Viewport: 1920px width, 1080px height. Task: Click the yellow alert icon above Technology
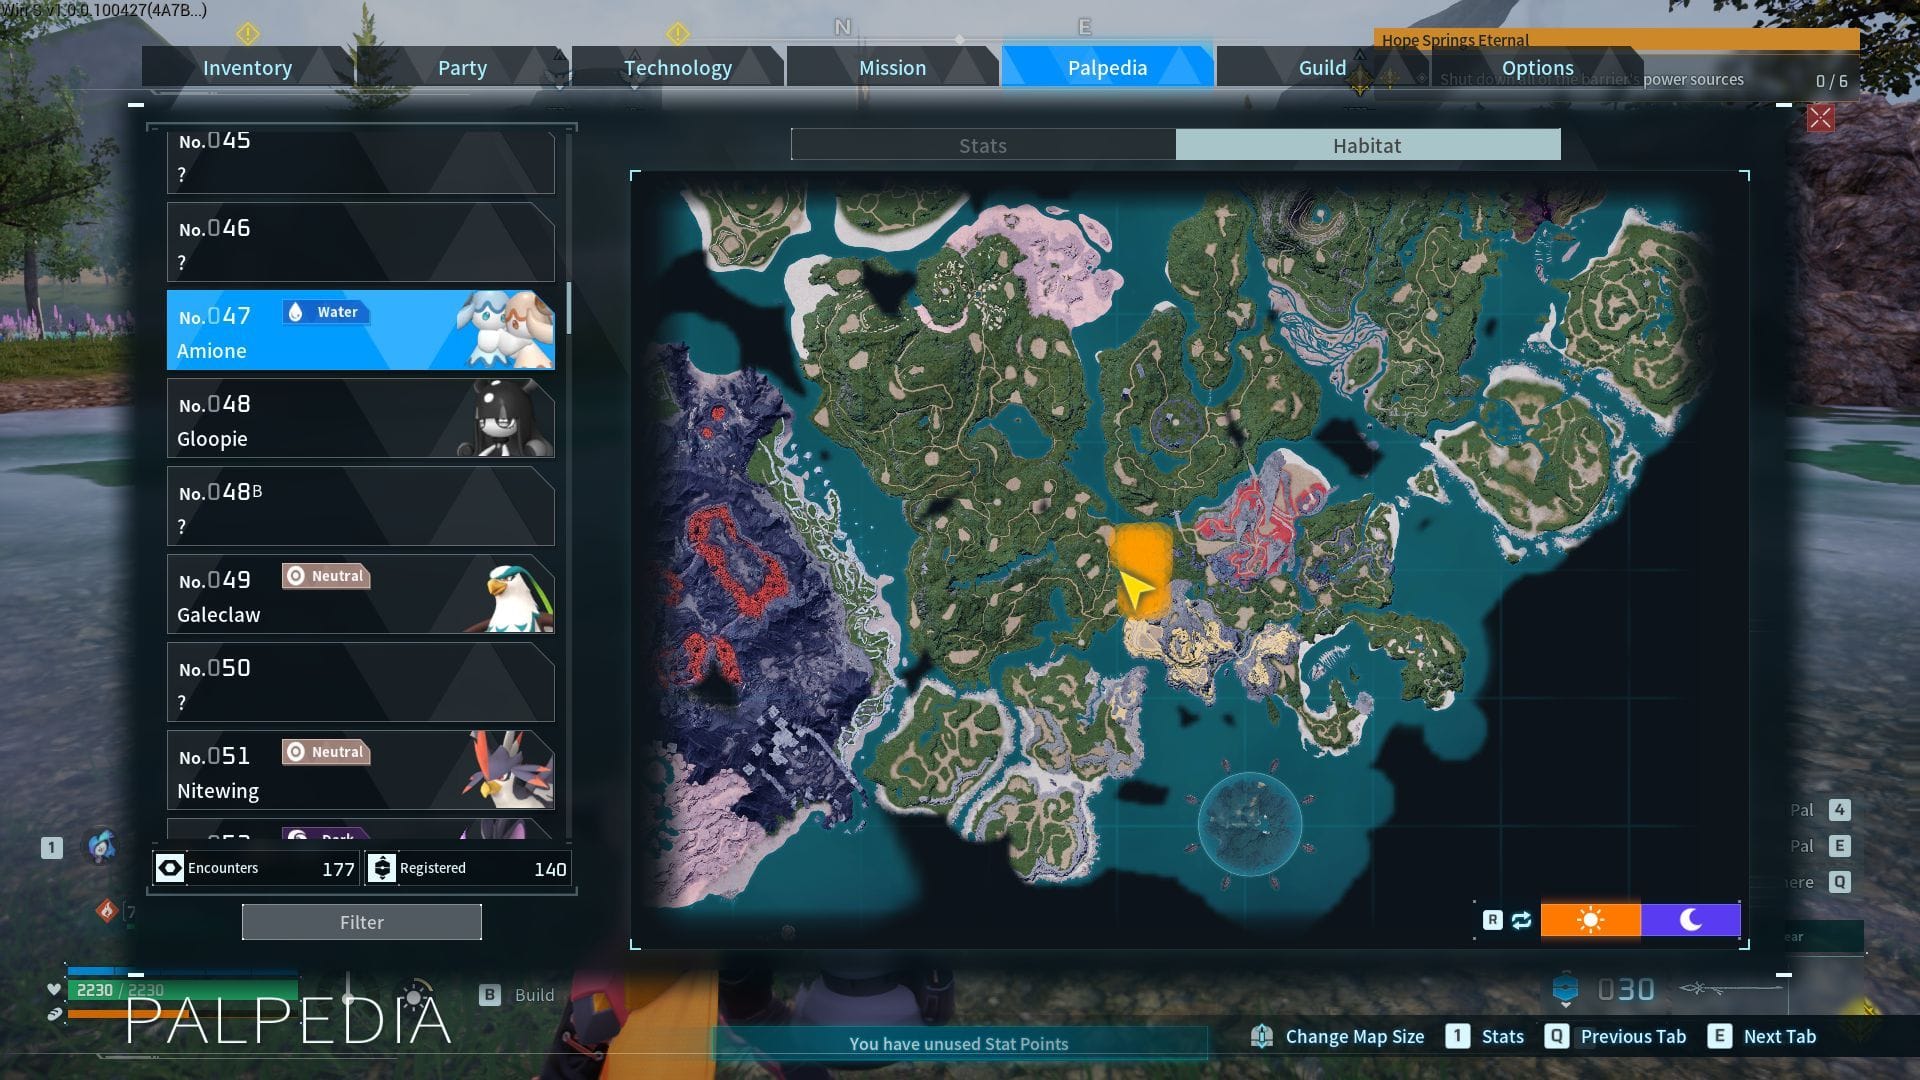point(678,34)
